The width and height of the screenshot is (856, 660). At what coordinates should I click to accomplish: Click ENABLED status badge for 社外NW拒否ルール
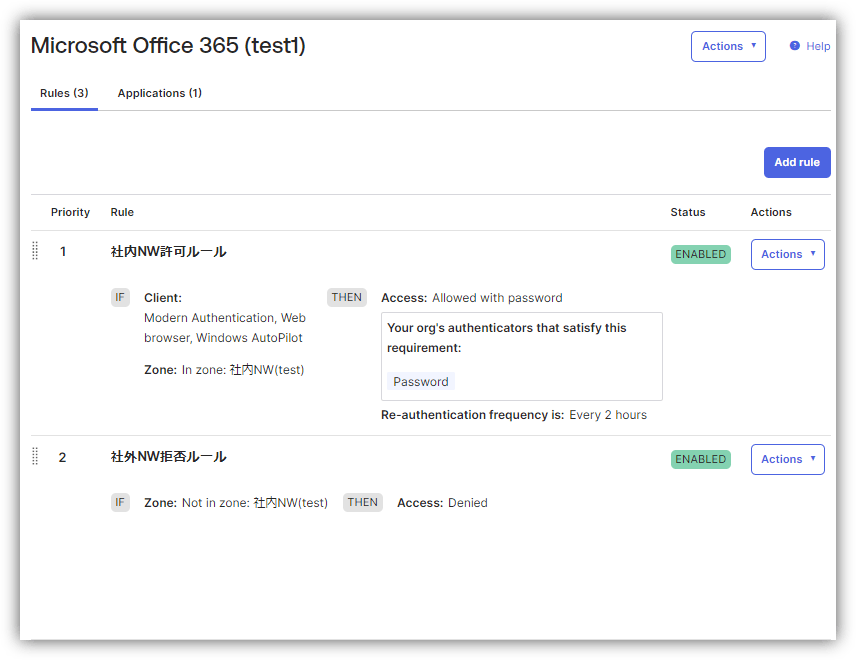tap(701, 459)
